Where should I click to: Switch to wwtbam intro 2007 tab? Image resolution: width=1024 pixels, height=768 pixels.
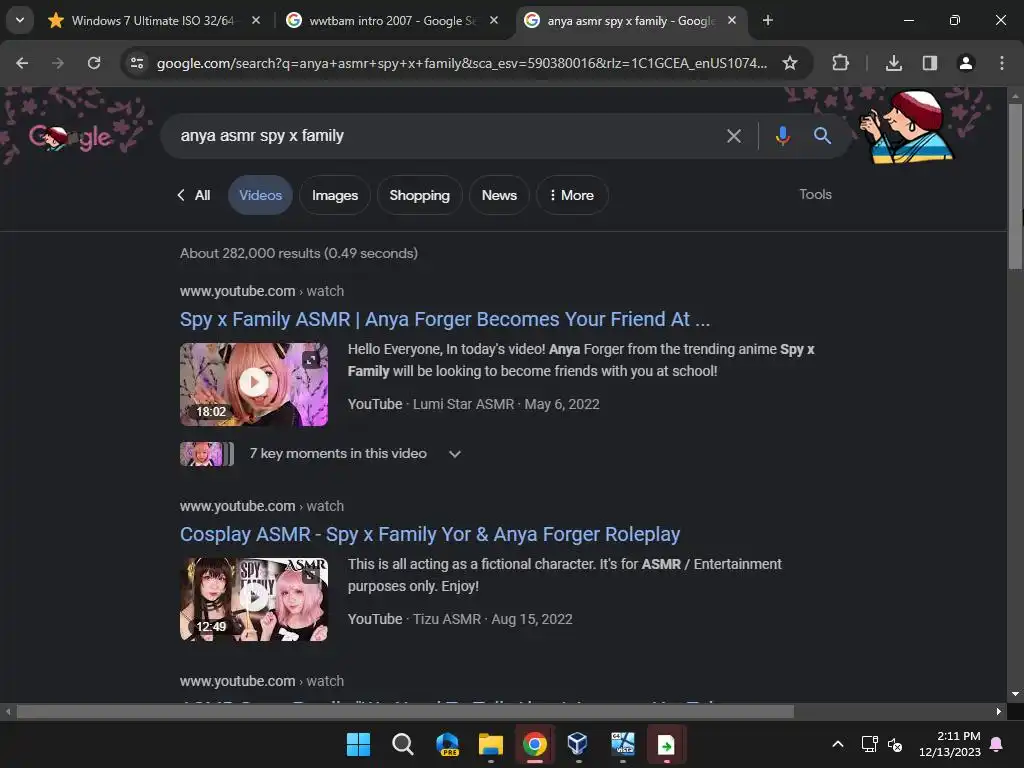(x=392, y=21)
